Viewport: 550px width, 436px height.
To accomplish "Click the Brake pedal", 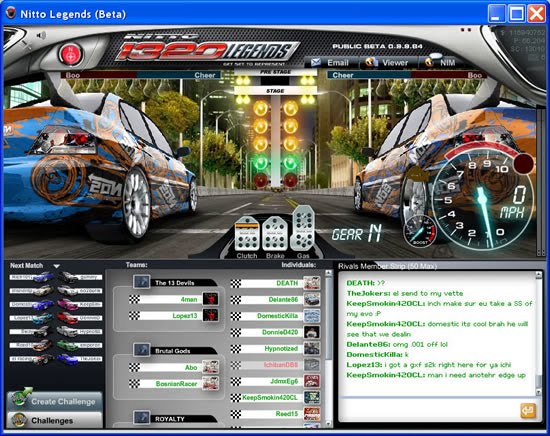I will pyautogui.click(x=275, y=234).
